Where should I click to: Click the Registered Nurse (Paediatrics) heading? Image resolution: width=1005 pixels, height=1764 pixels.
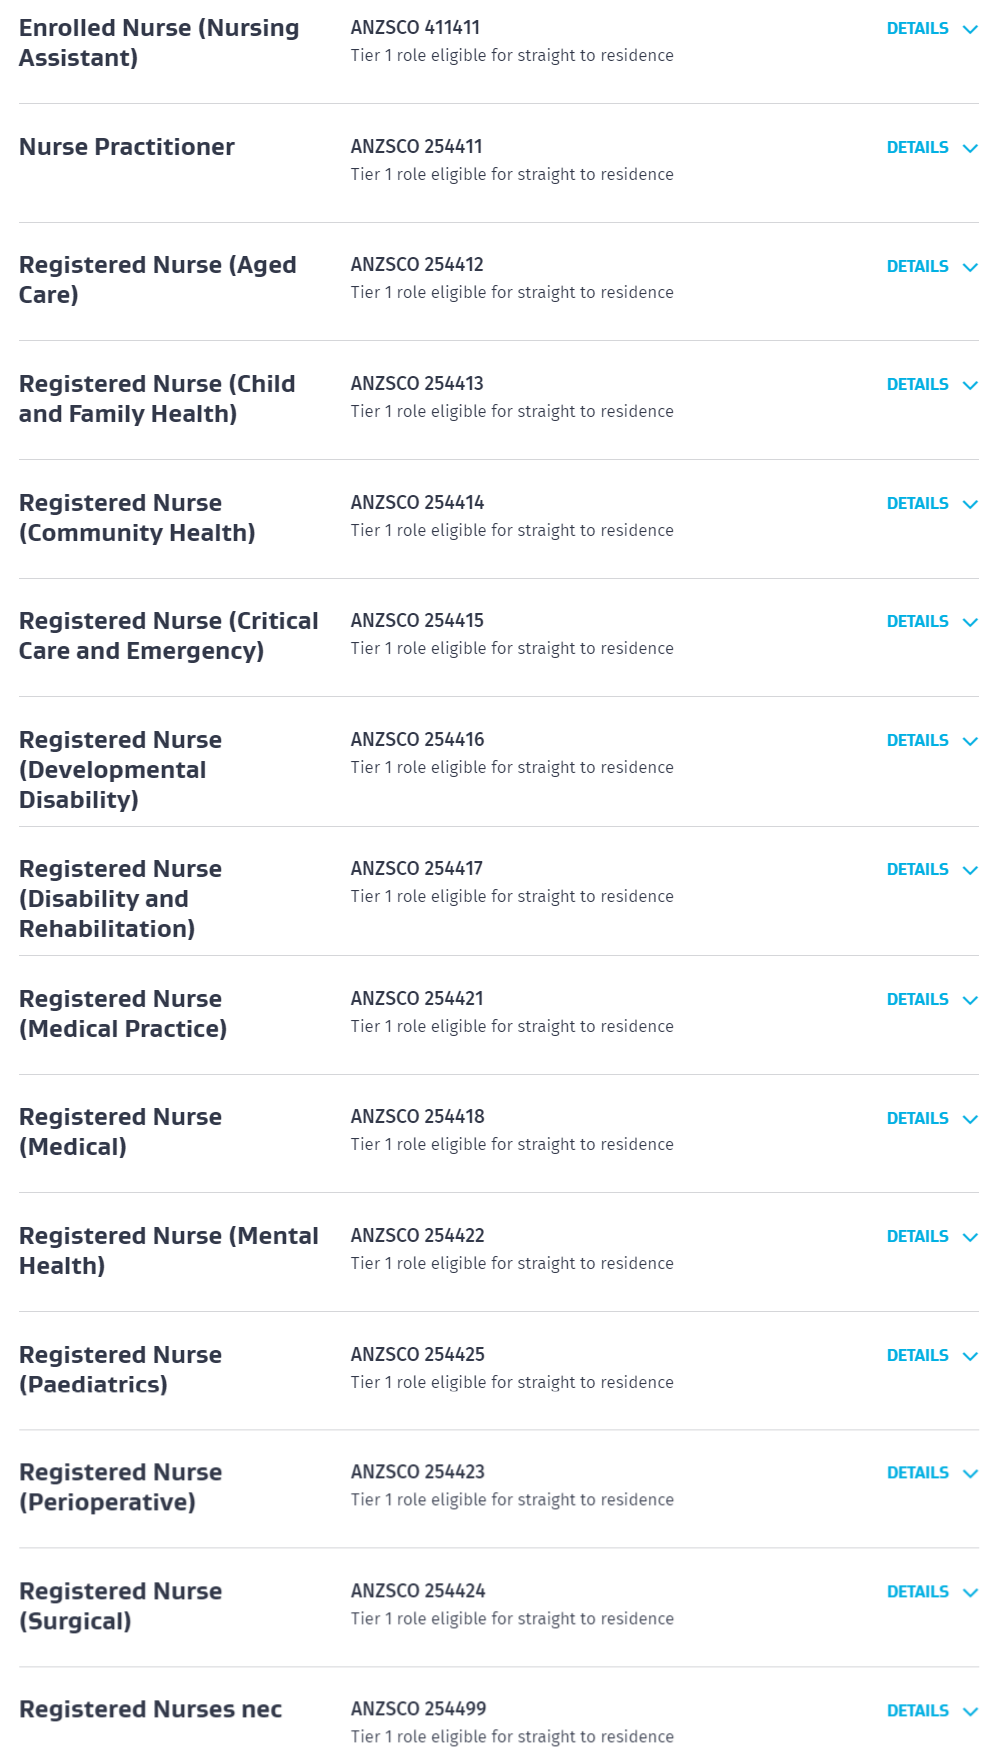[x=120, y=1369]
